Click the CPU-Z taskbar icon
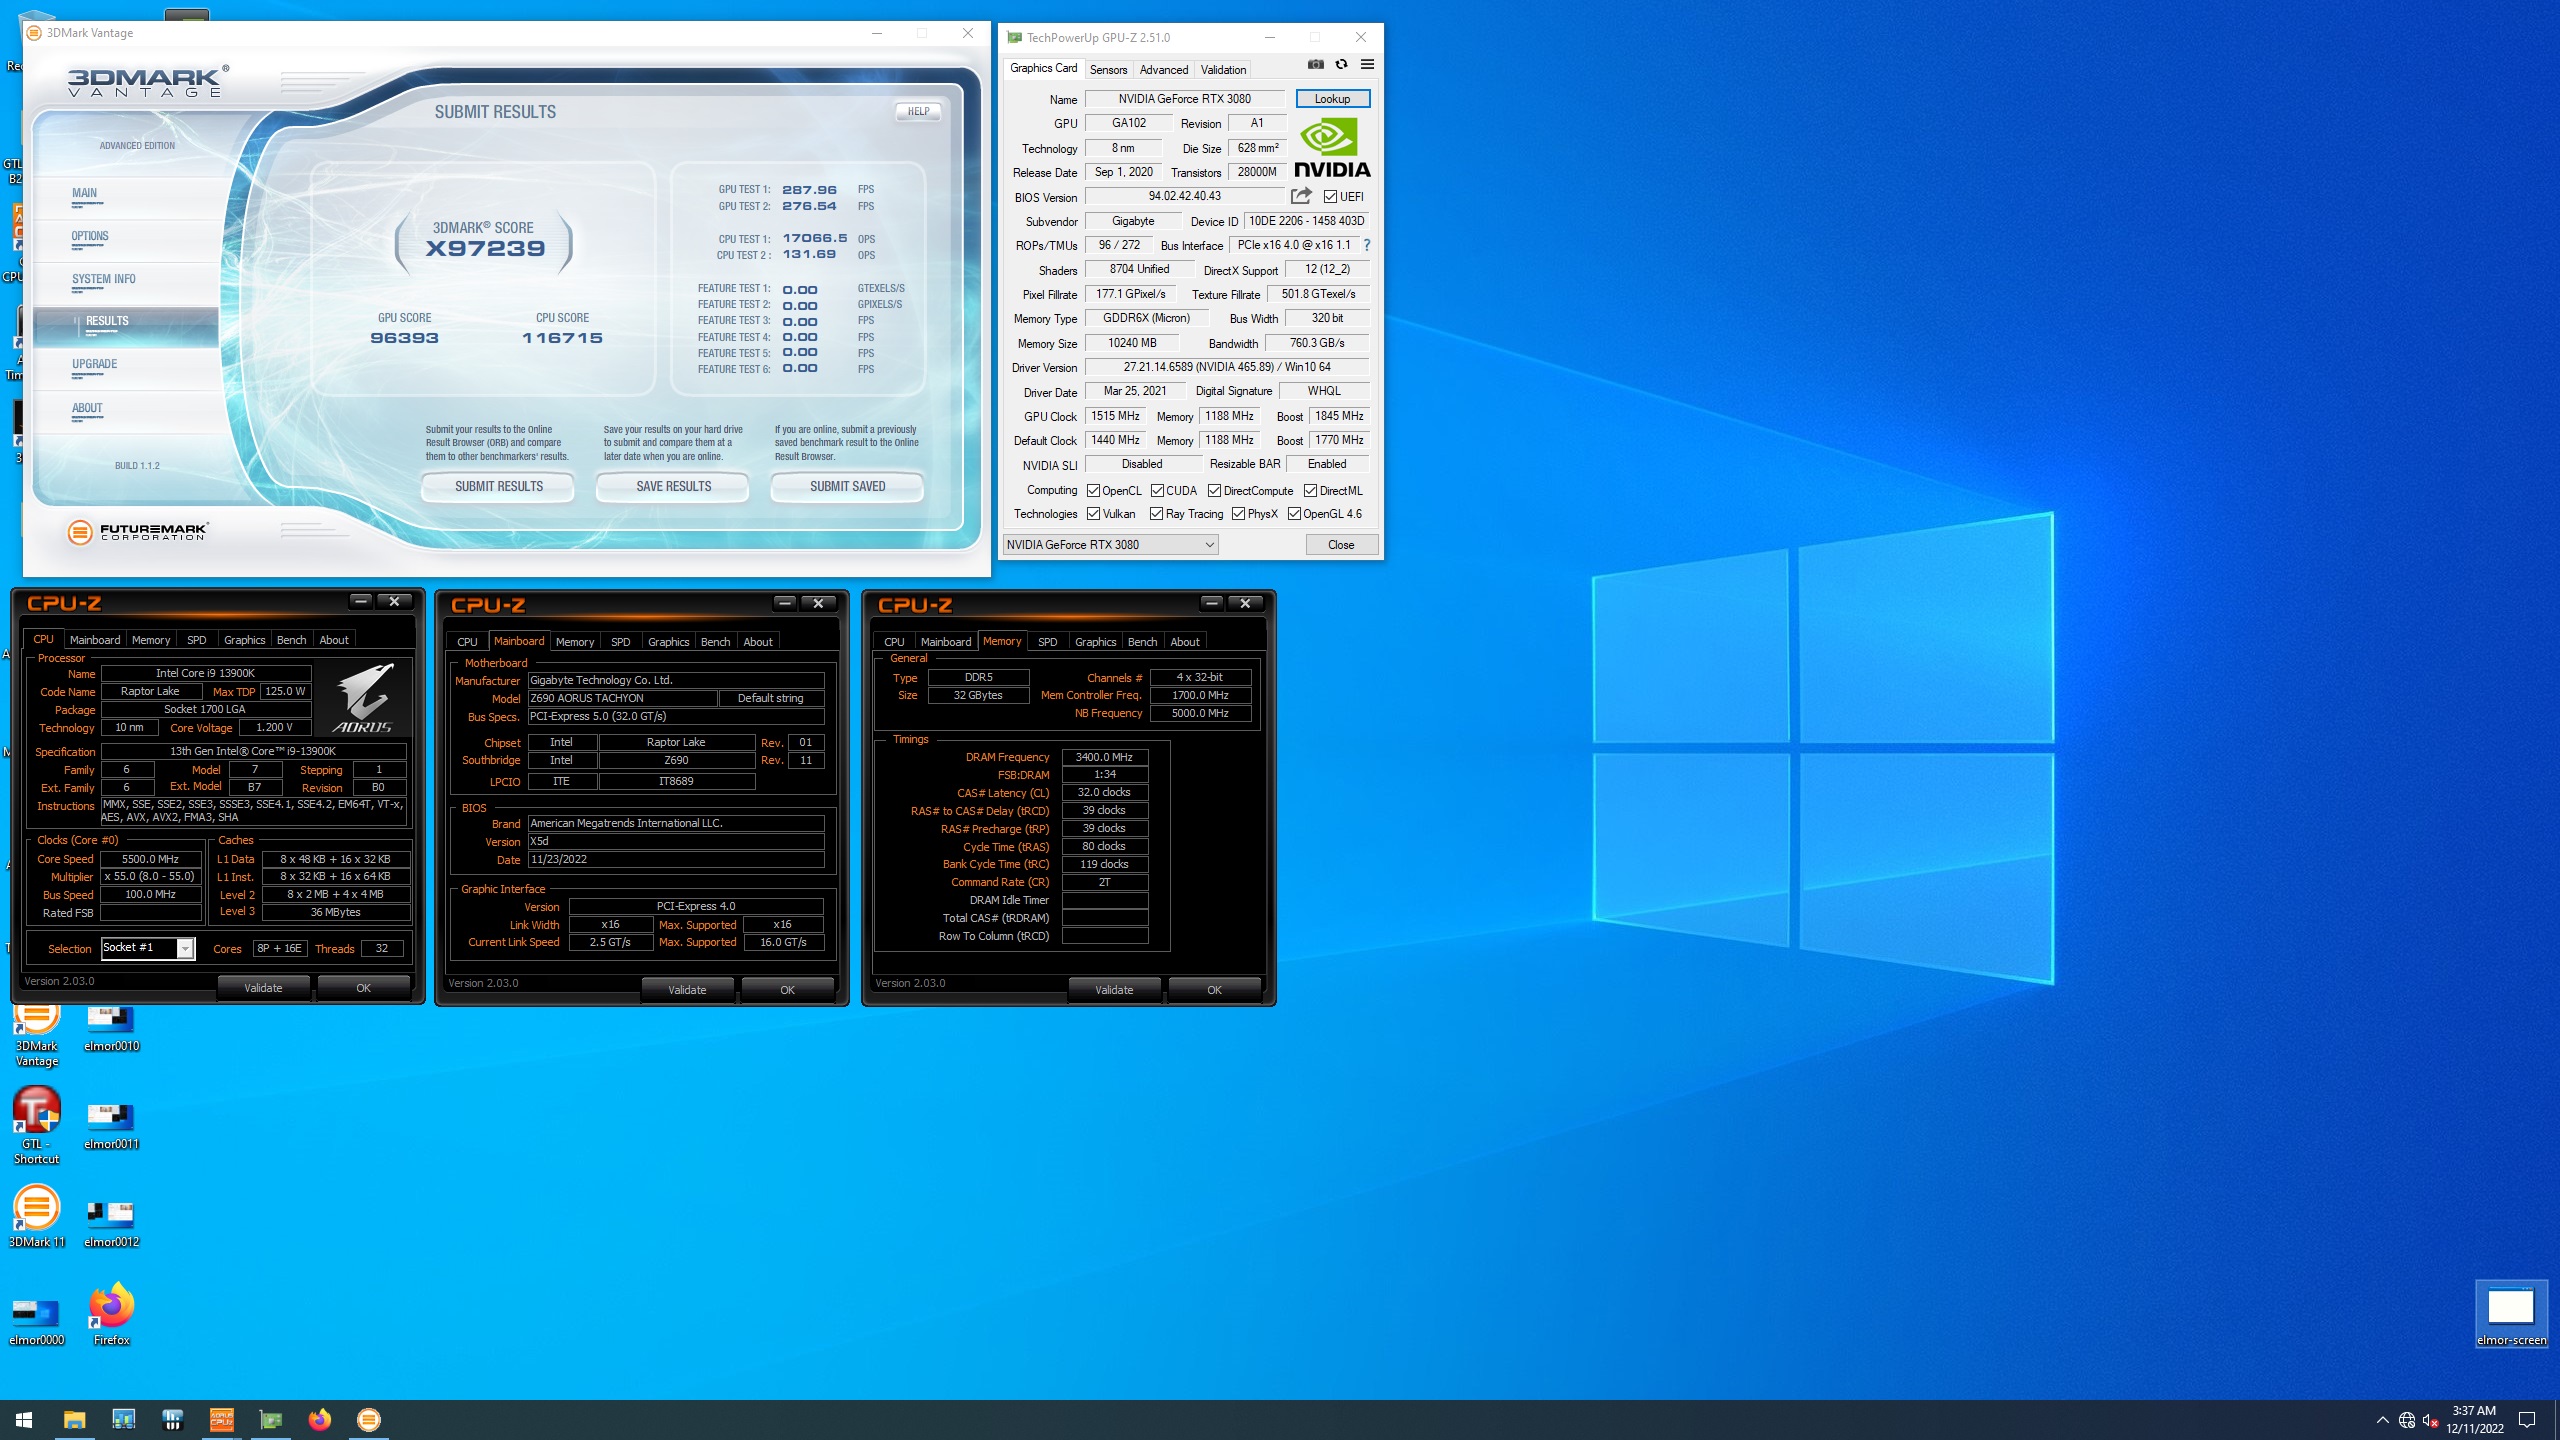Screen dimensions: 2560x1440 pyautogui.click(x=221, y=1420)
